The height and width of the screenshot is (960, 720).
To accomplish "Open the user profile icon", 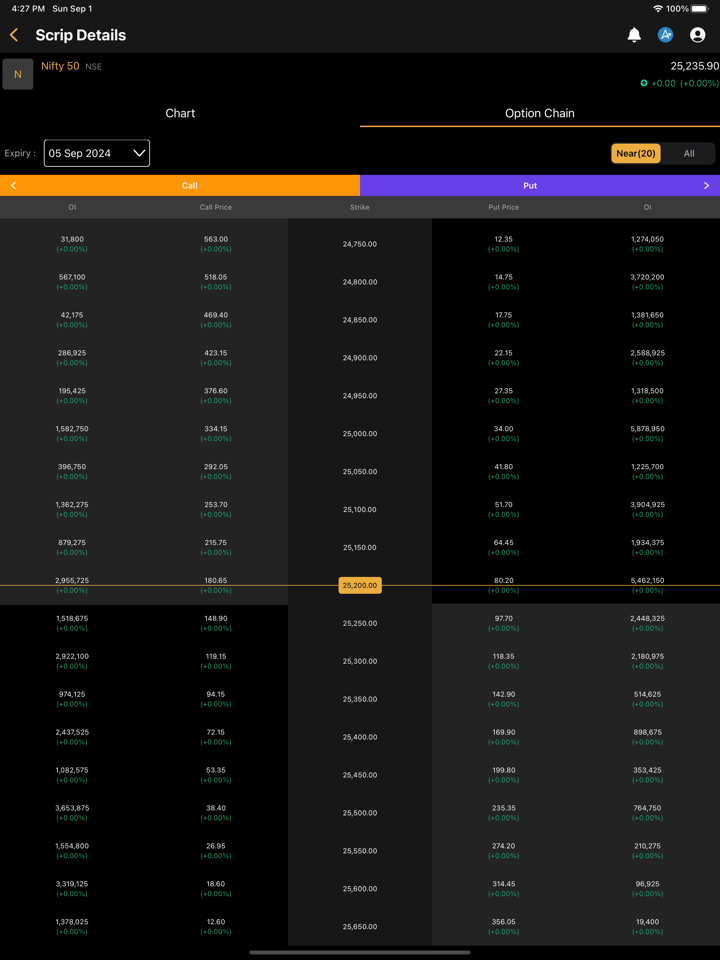I will (698, 35).
